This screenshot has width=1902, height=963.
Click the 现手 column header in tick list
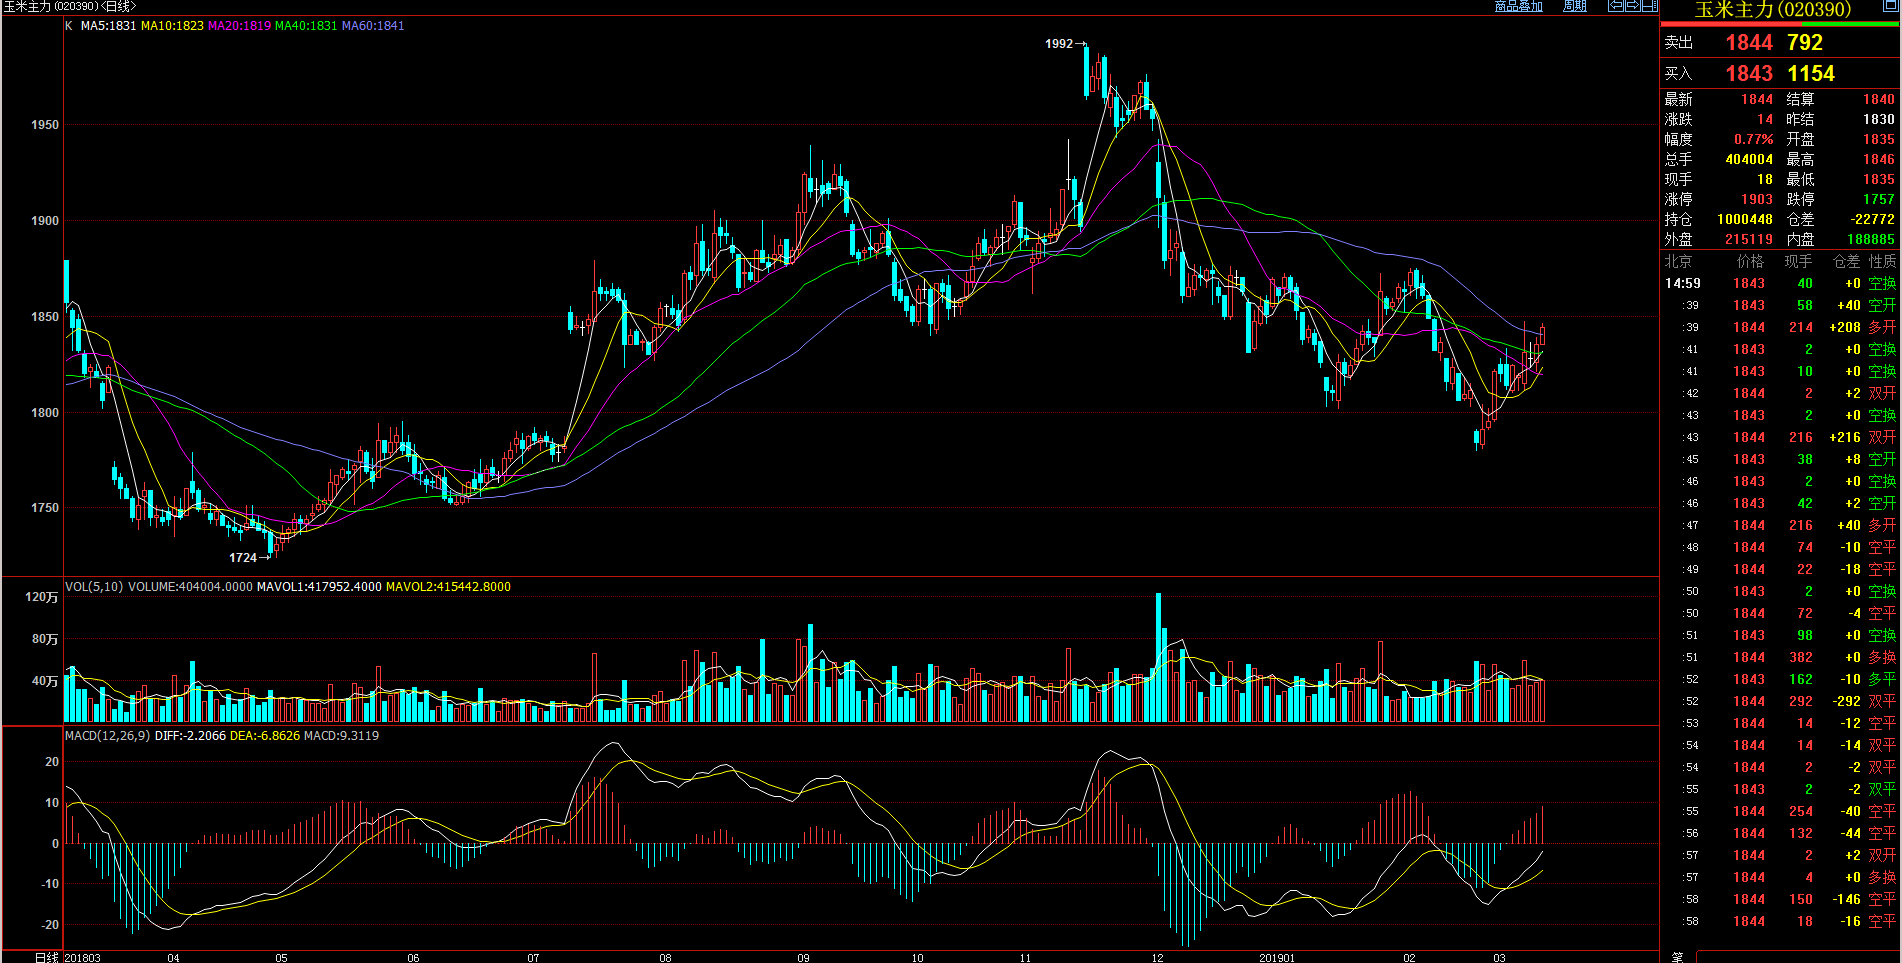1798,261
